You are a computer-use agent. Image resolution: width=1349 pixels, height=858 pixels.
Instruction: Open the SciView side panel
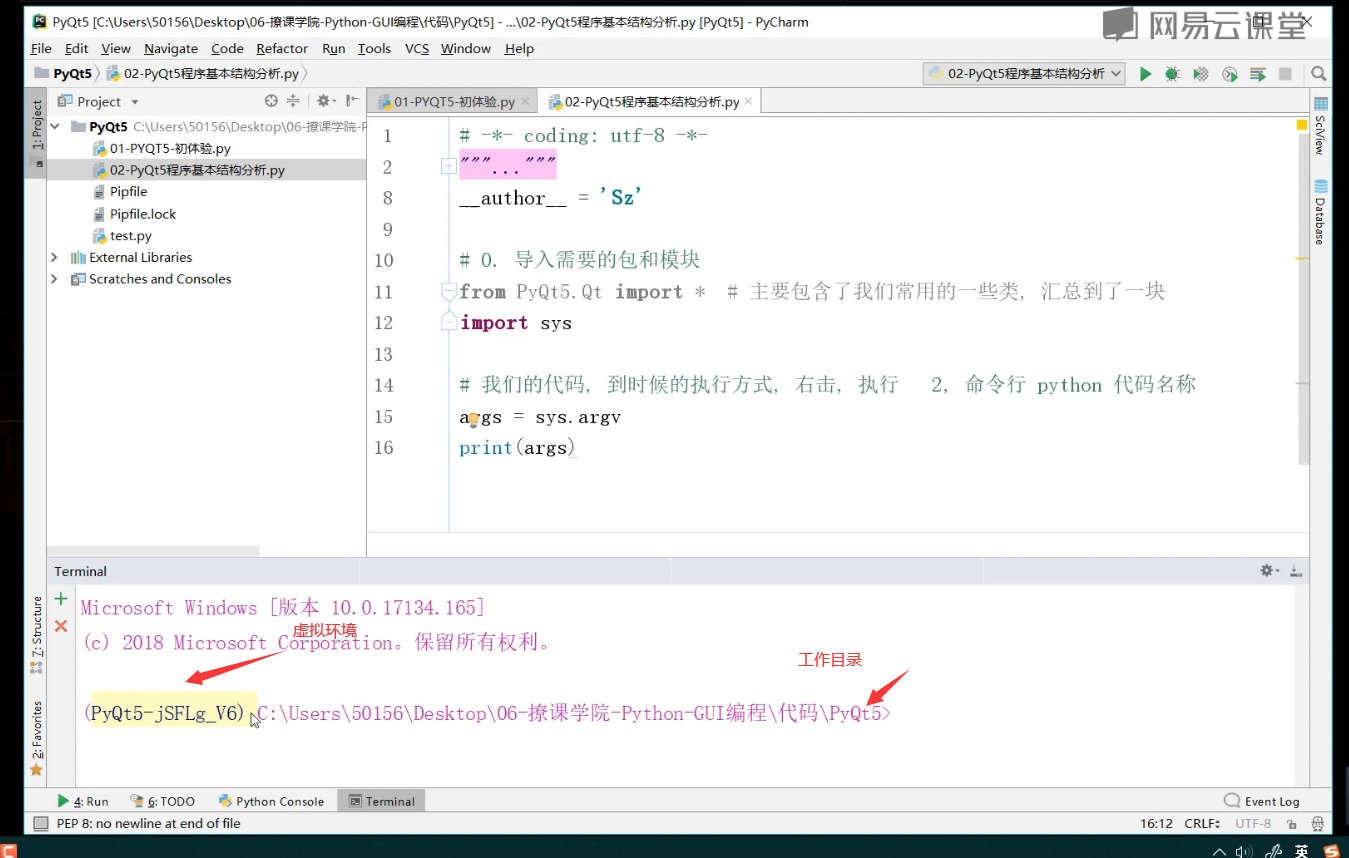[1320, 126]
